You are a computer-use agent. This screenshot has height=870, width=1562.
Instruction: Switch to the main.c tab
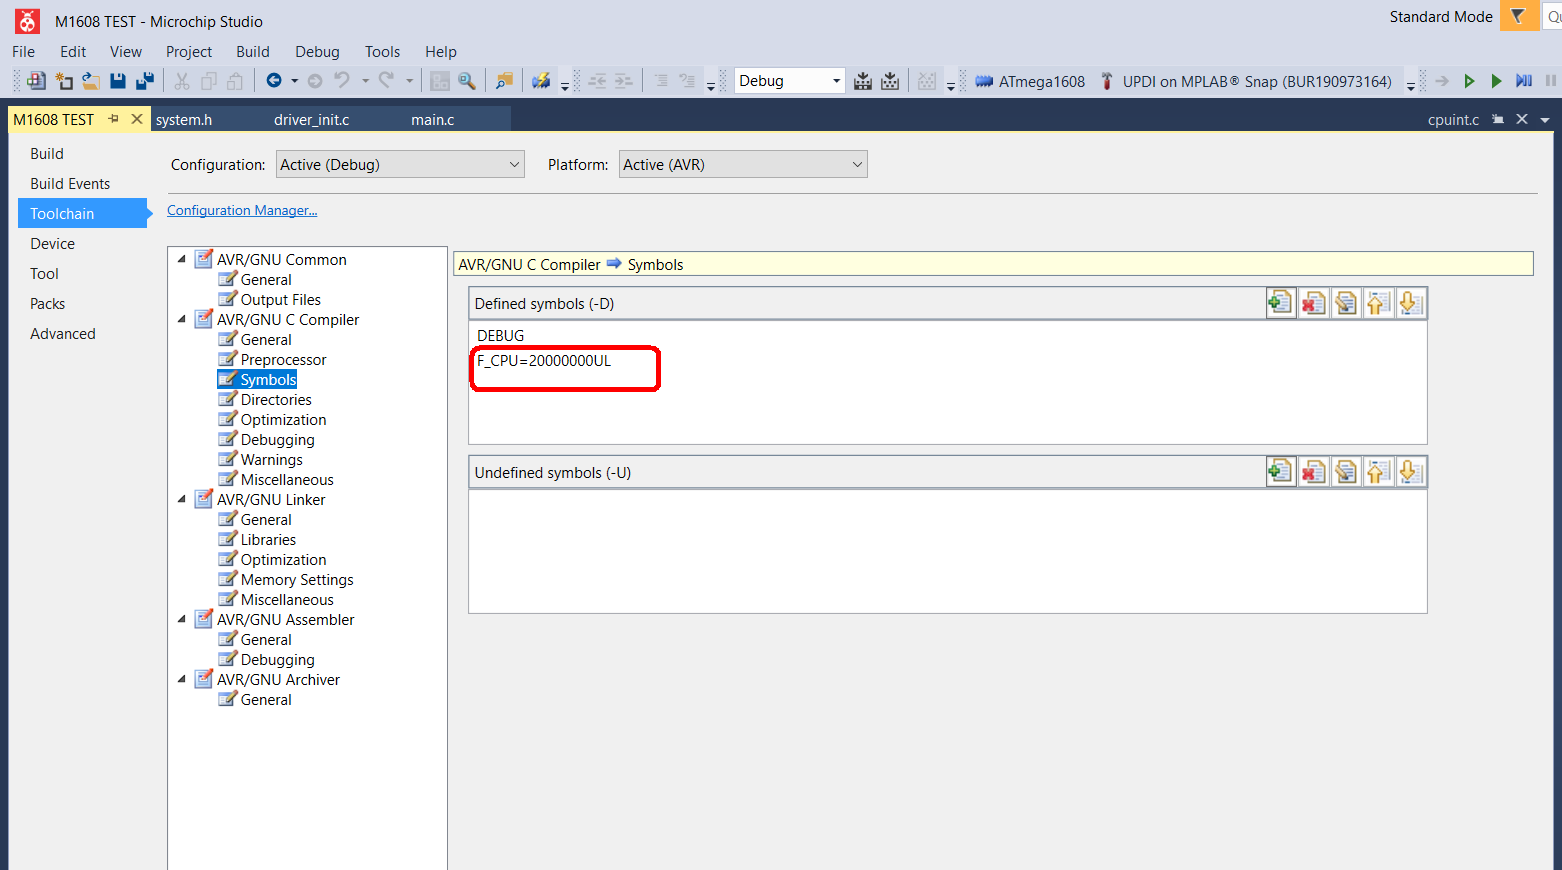[x=433, y=120]
